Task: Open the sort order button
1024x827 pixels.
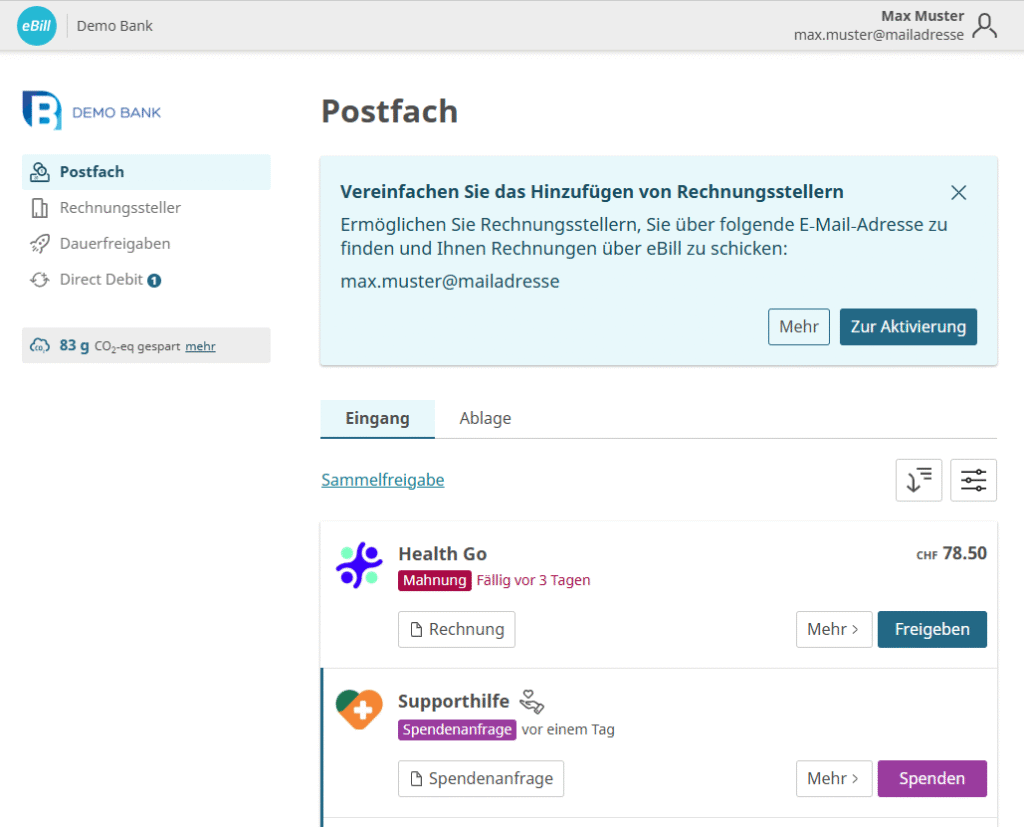Action: pos(919,480)
